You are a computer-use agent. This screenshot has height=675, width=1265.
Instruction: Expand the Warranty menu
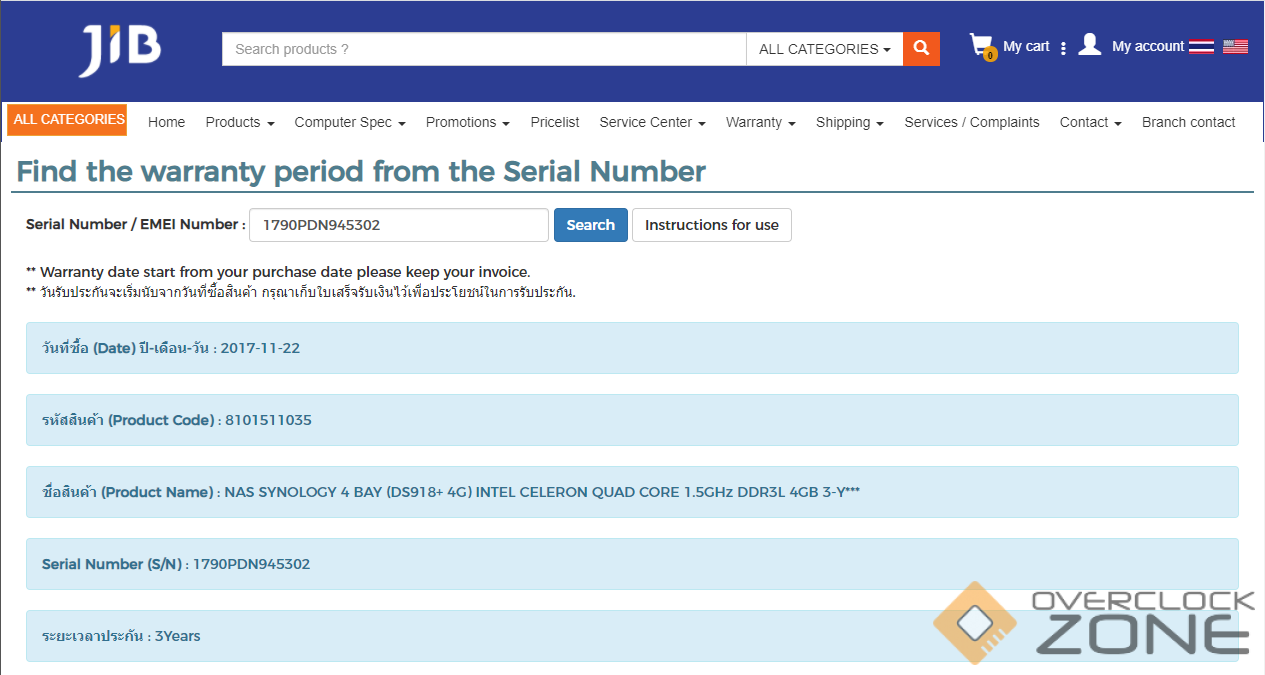point(761,122)
